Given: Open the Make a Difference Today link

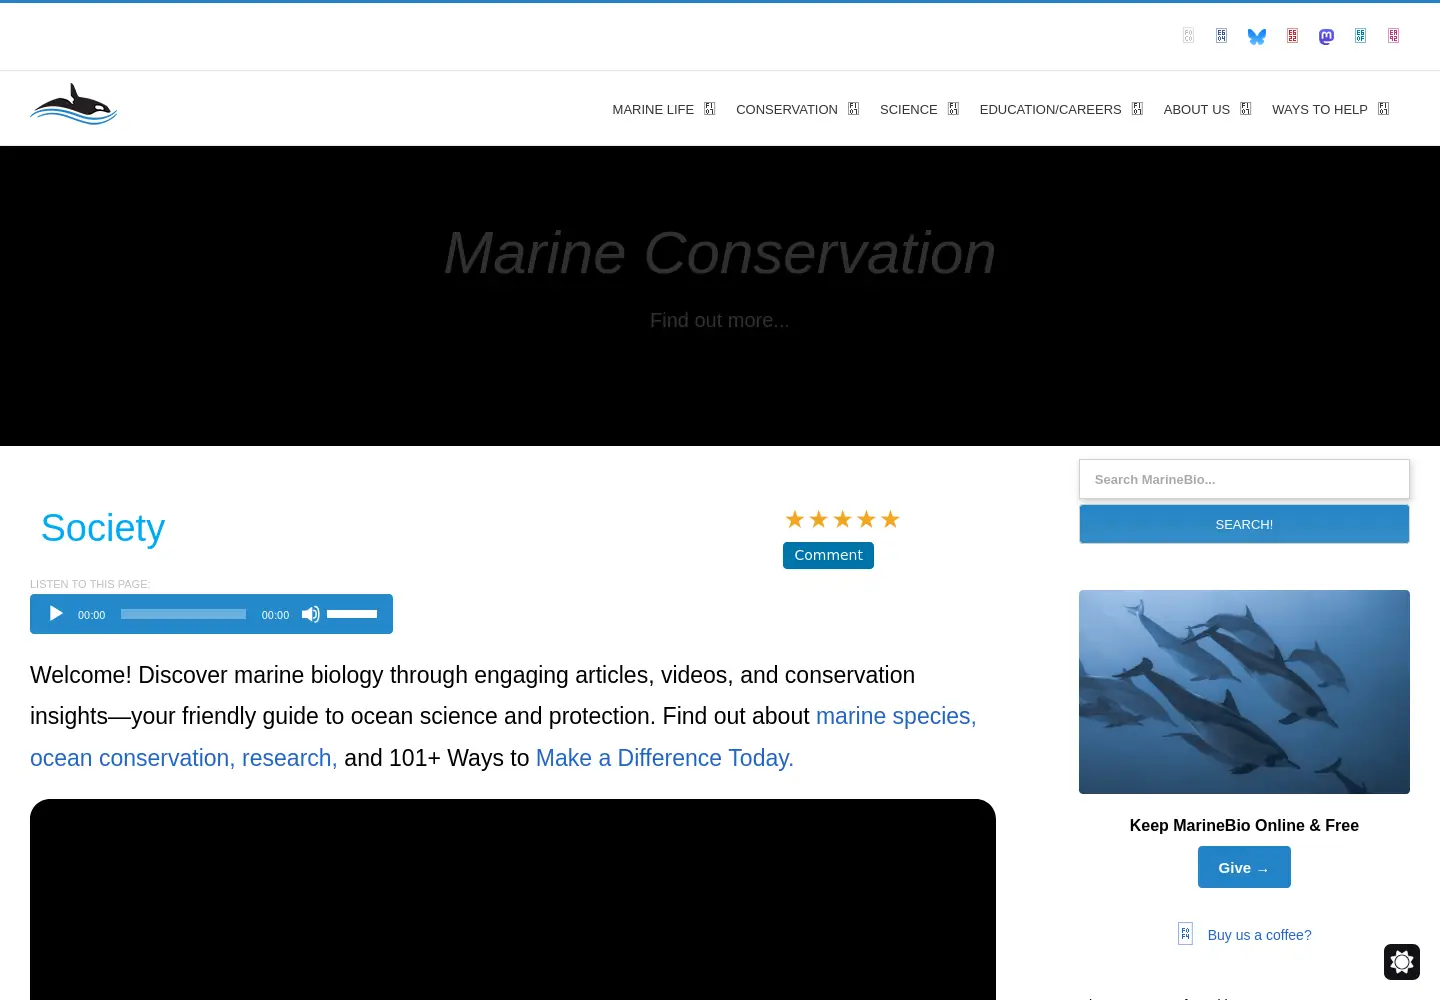Looking at the screenshot, I should 665,758.
